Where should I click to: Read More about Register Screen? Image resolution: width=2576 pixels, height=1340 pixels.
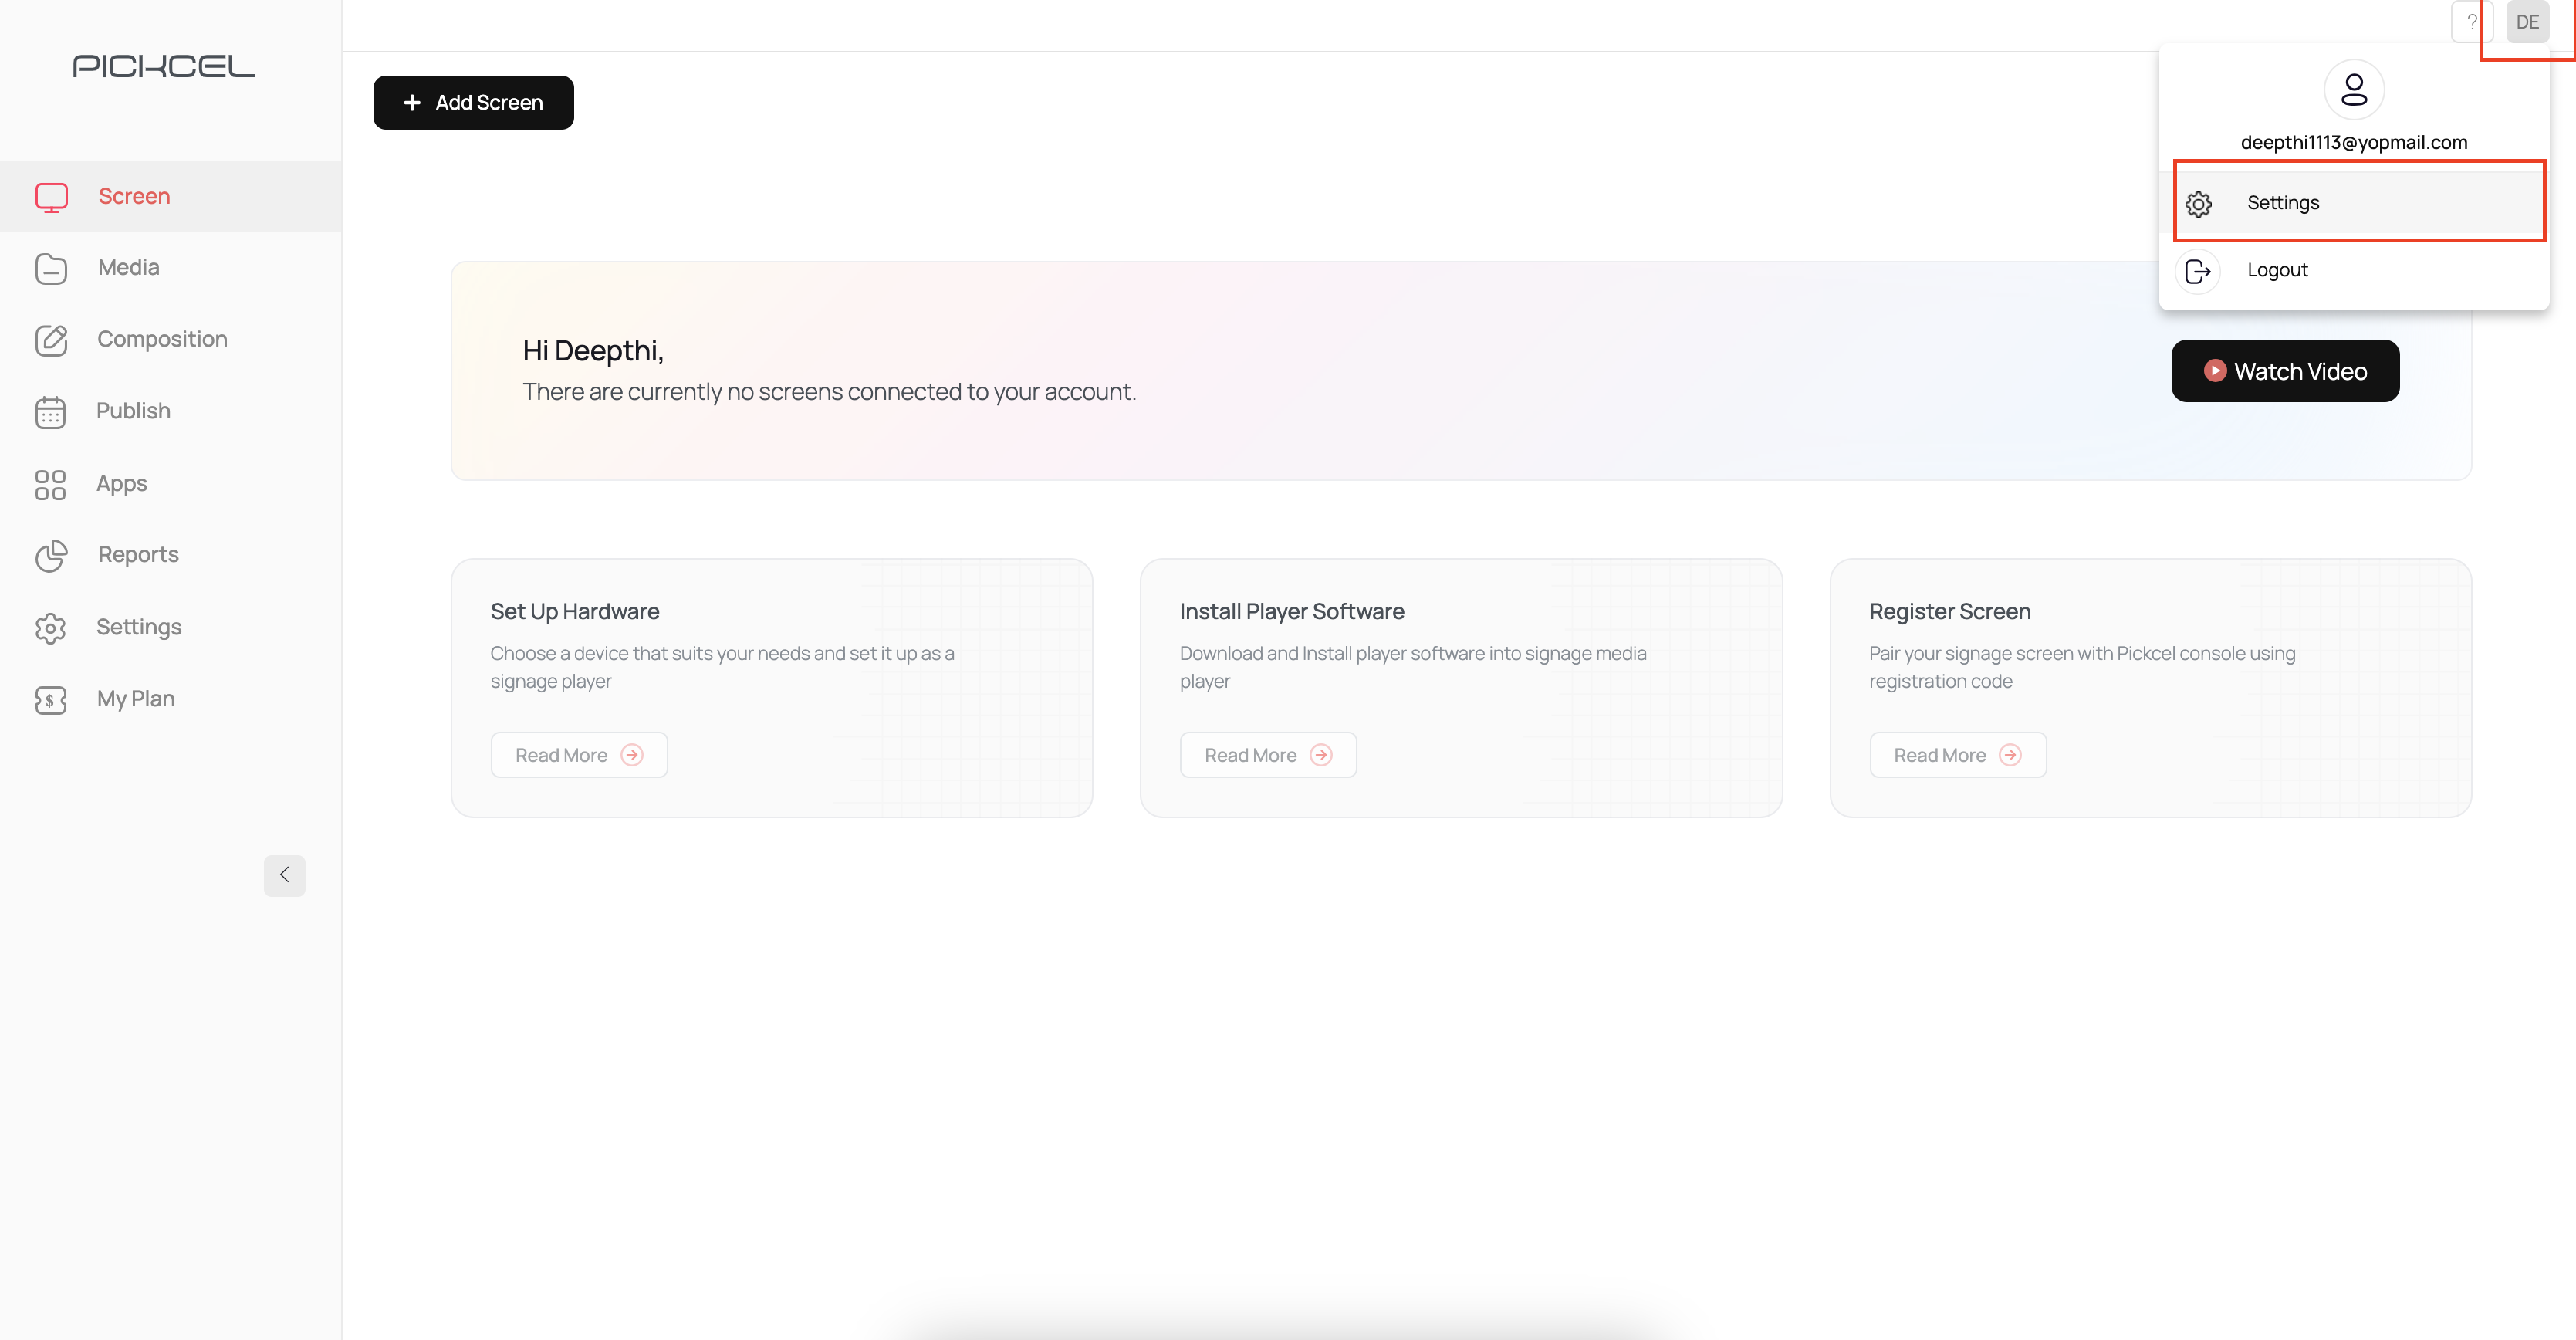pyautogui.click(x=1957, y=755)
